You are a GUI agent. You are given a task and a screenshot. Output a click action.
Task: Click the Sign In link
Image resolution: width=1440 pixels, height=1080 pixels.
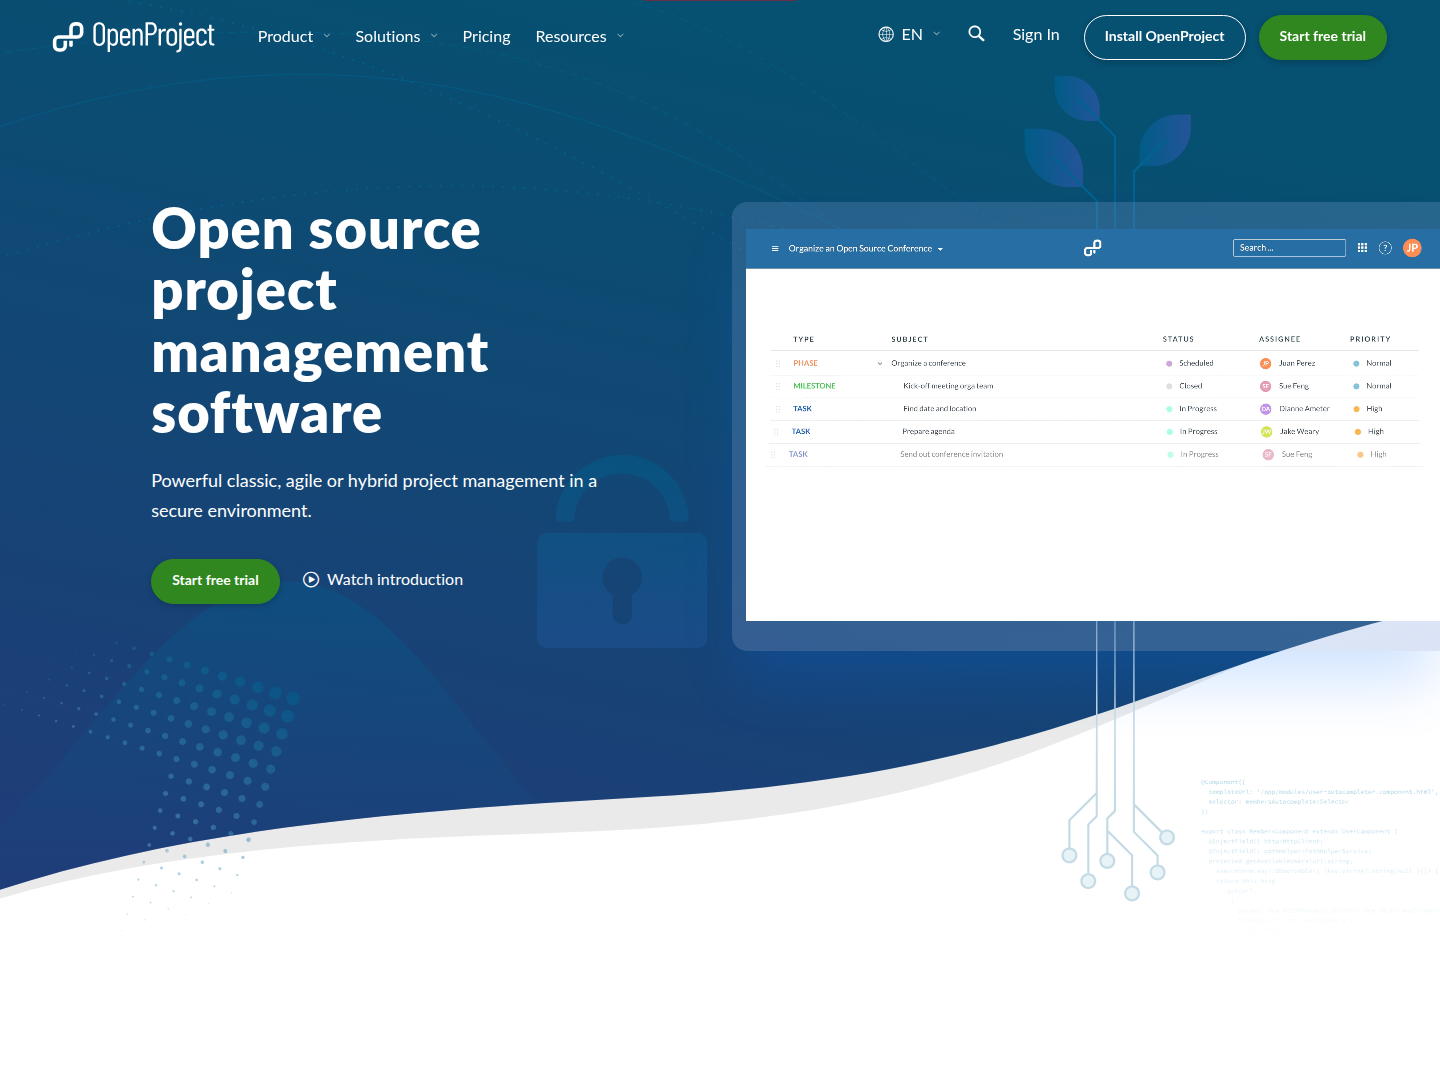click(1036, 35)
